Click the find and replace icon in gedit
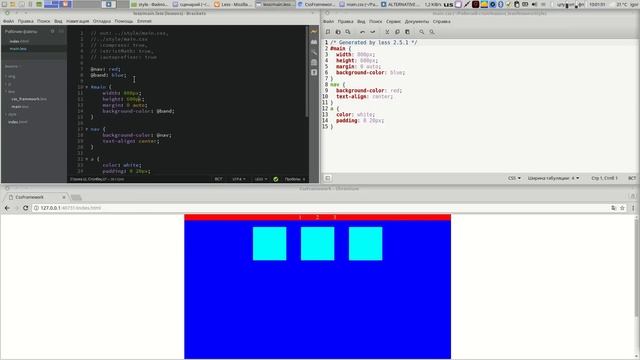 [x=432, y=32]
